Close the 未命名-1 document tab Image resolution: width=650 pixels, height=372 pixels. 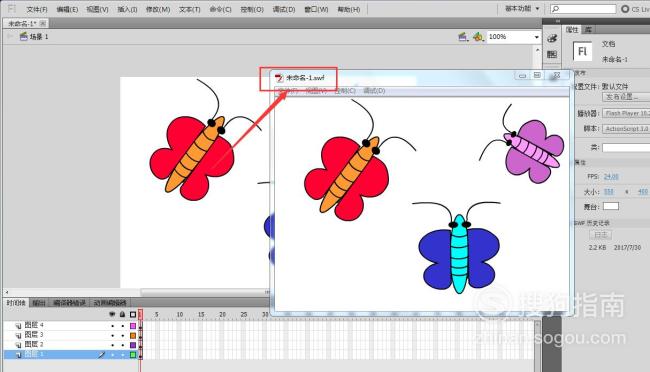[43, 24]
